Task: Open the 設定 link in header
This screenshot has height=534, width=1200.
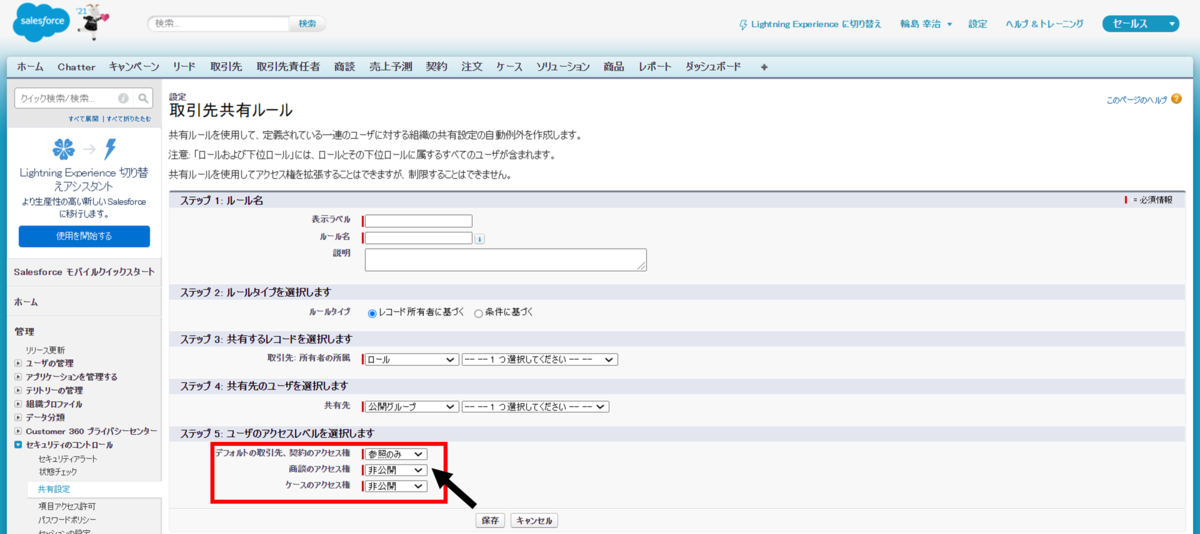Action: point(977,23)
